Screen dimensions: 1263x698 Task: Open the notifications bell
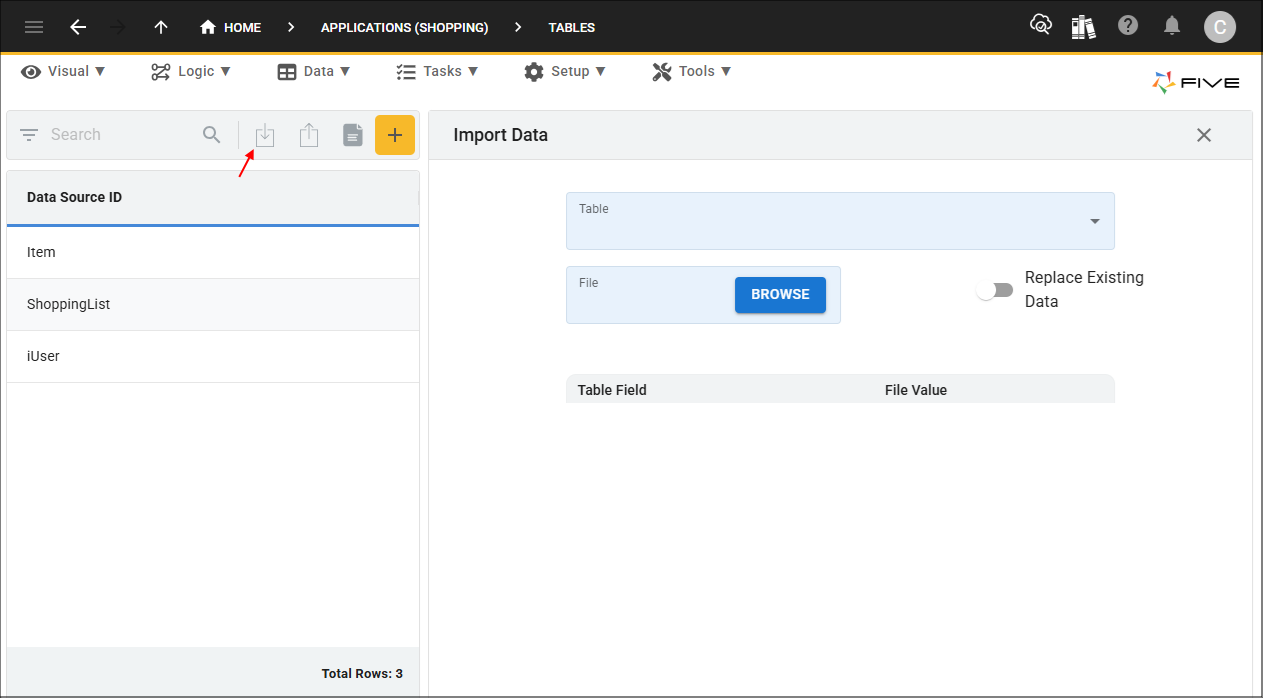[1172, 26]
